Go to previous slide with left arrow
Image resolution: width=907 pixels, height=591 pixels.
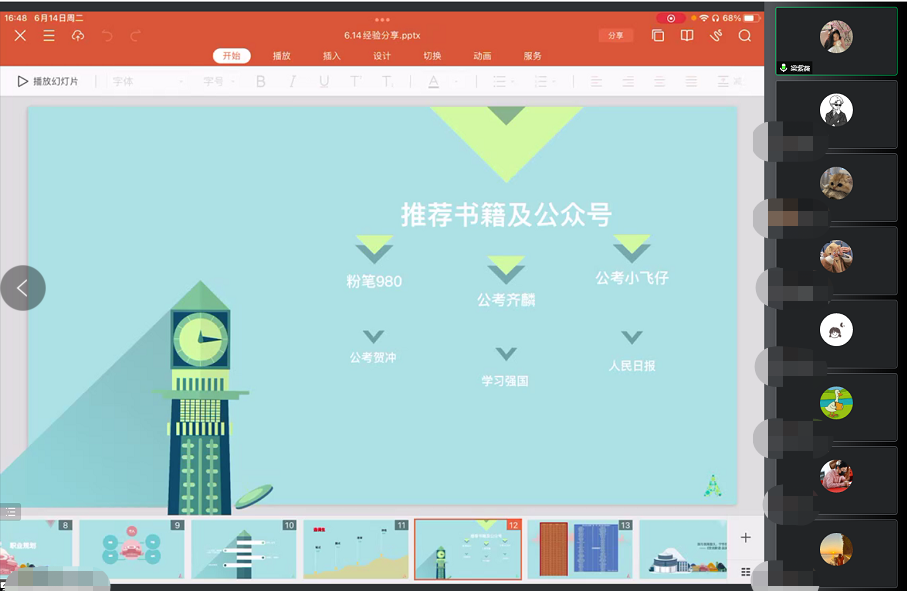tap(23, 288)
